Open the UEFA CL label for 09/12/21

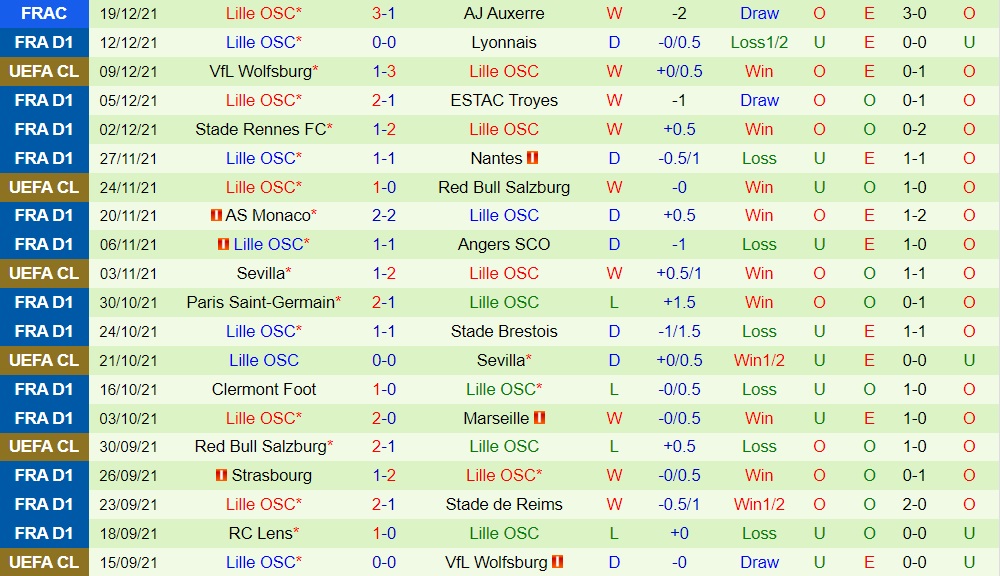pyautogui.click(x=44, y=71)
